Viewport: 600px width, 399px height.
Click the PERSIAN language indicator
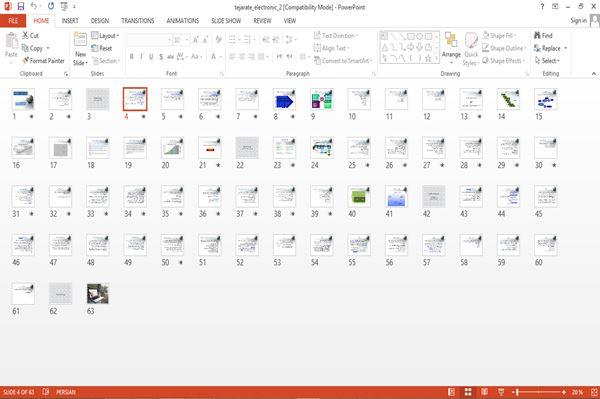(x=66, y=392)
